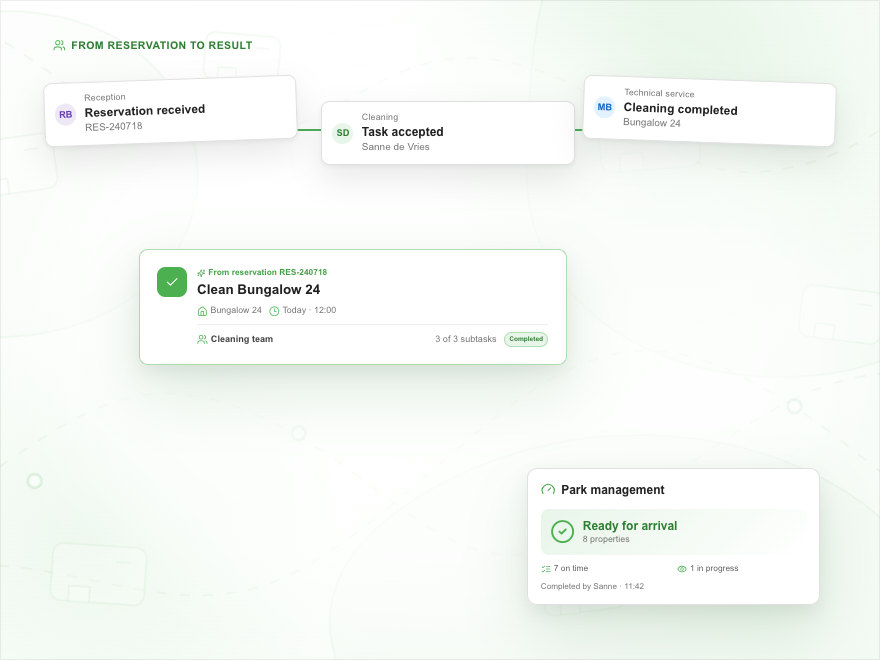This screenshot has width=880, height=660.
Task: Click the eye icon beside 1 in progress
Action: tap(682, 569)
